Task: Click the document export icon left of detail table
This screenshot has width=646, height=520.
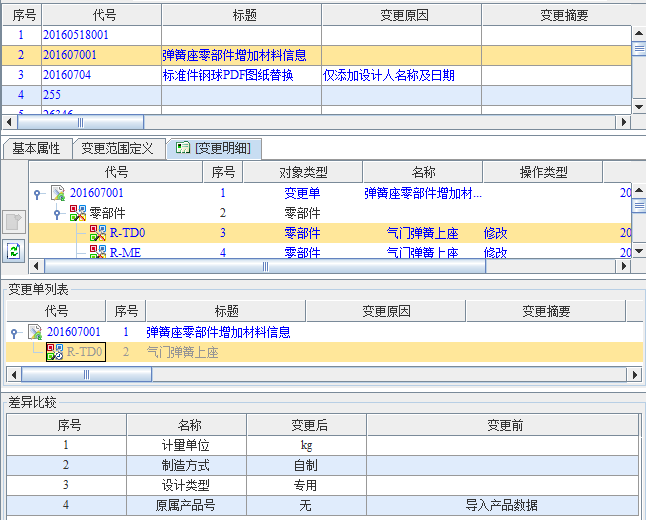Action: (14, 222)
